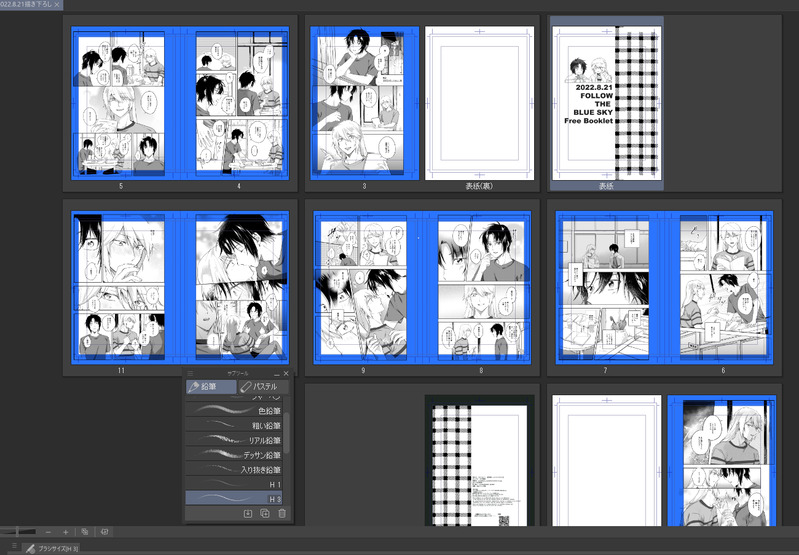Image resolution: width=799 pixels, height=555 pixels.
Task: Click the delete sub tool trash icon
Action: point(282,513)
